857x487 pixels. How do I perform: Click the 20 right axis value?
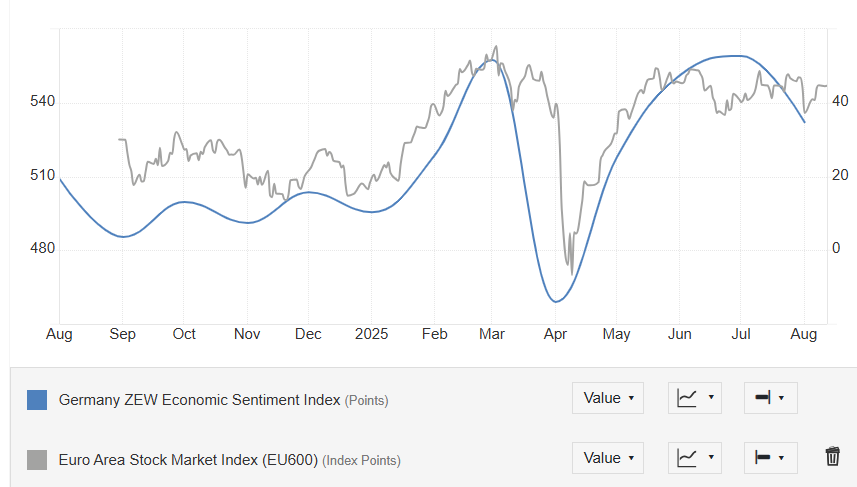pos(841,175)
